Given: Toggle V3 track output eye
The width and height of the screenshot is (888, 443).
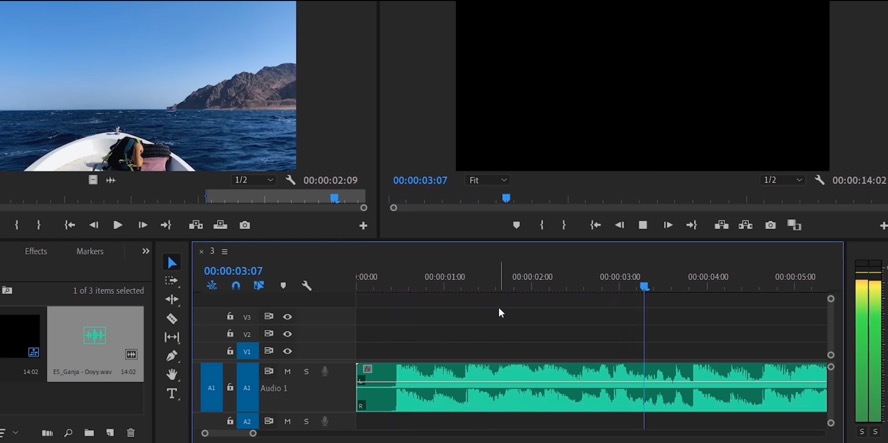Looking at the screenshot, I should point(287,317).
